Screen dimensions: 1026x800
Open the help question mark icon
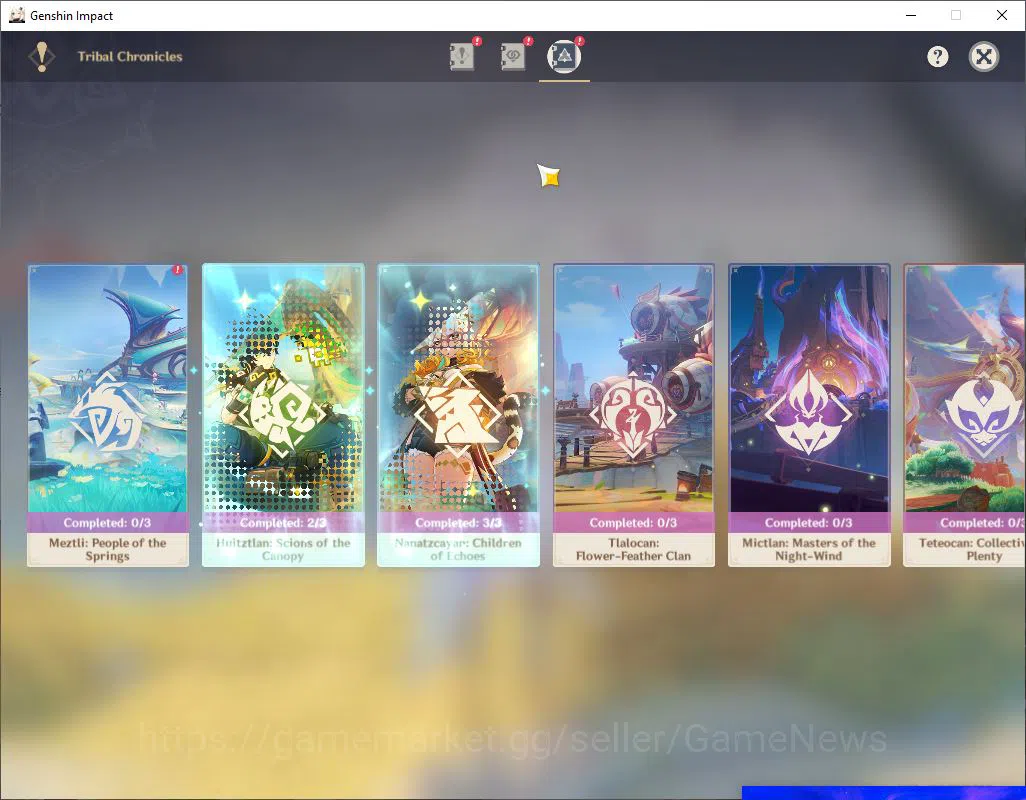pyautogui.click(x=938, y=57)
